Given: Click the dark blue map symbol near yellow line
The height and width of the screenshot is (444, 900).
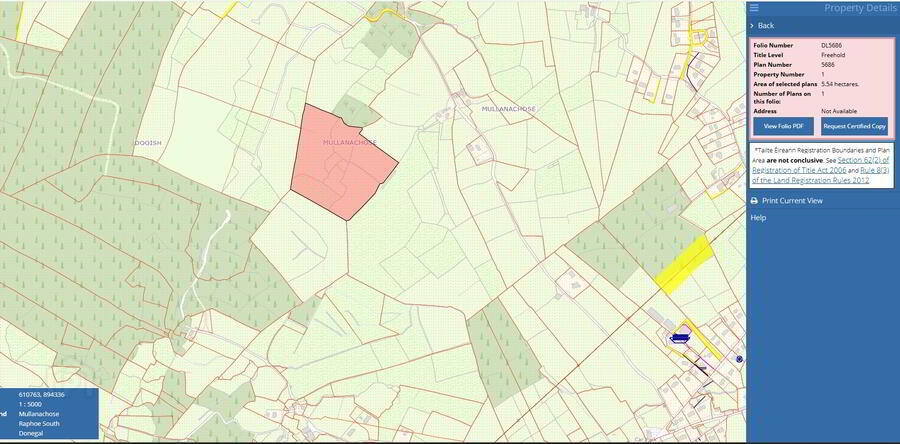Looking at the screenshot, I should (679, 338).
